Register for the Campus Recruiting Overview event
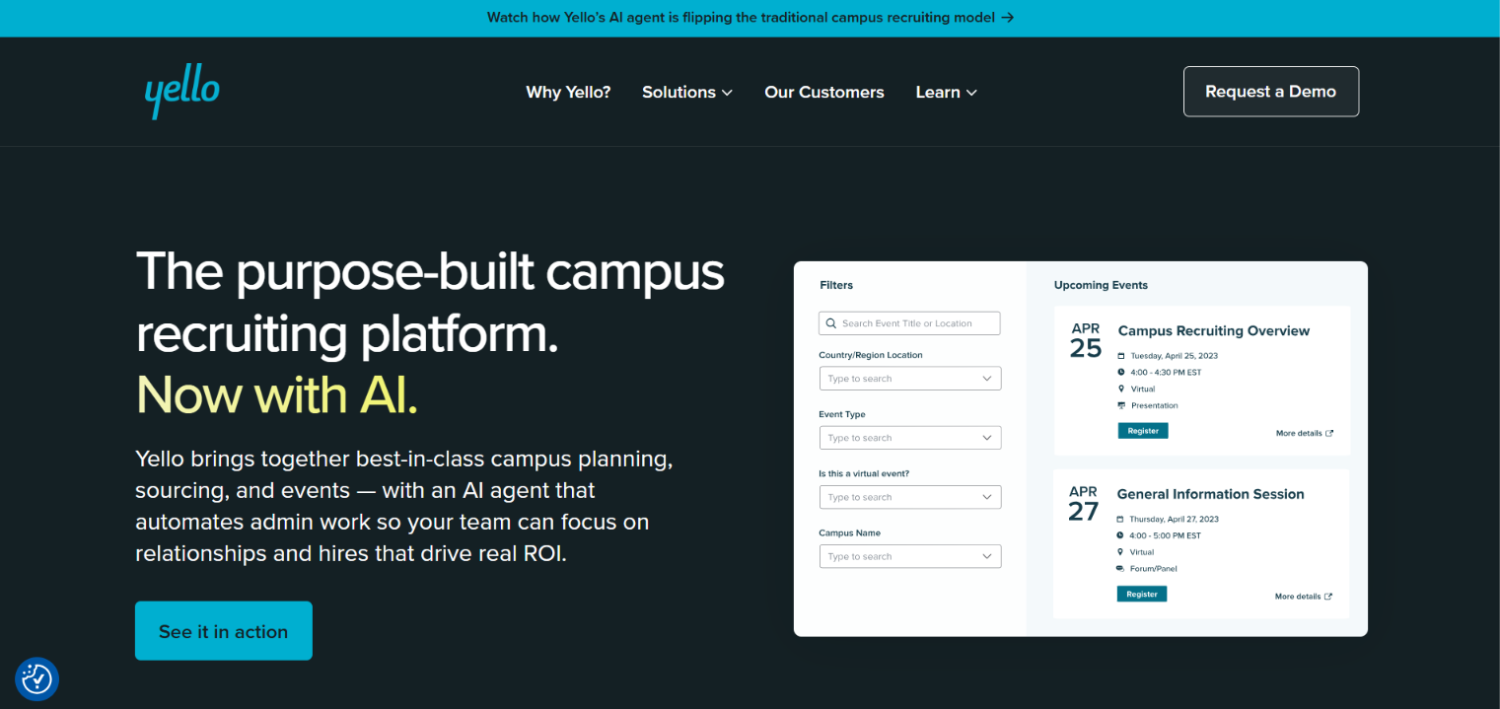 pos(1142,431)
